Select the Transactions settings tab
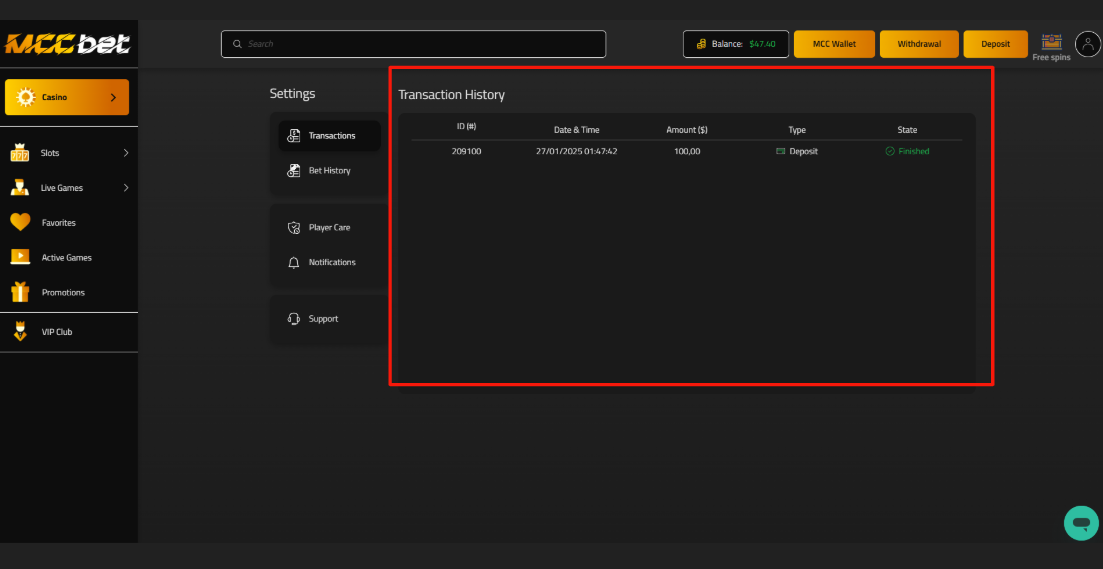The width and height of the screenshot is (1103, 569). [329, 136]
